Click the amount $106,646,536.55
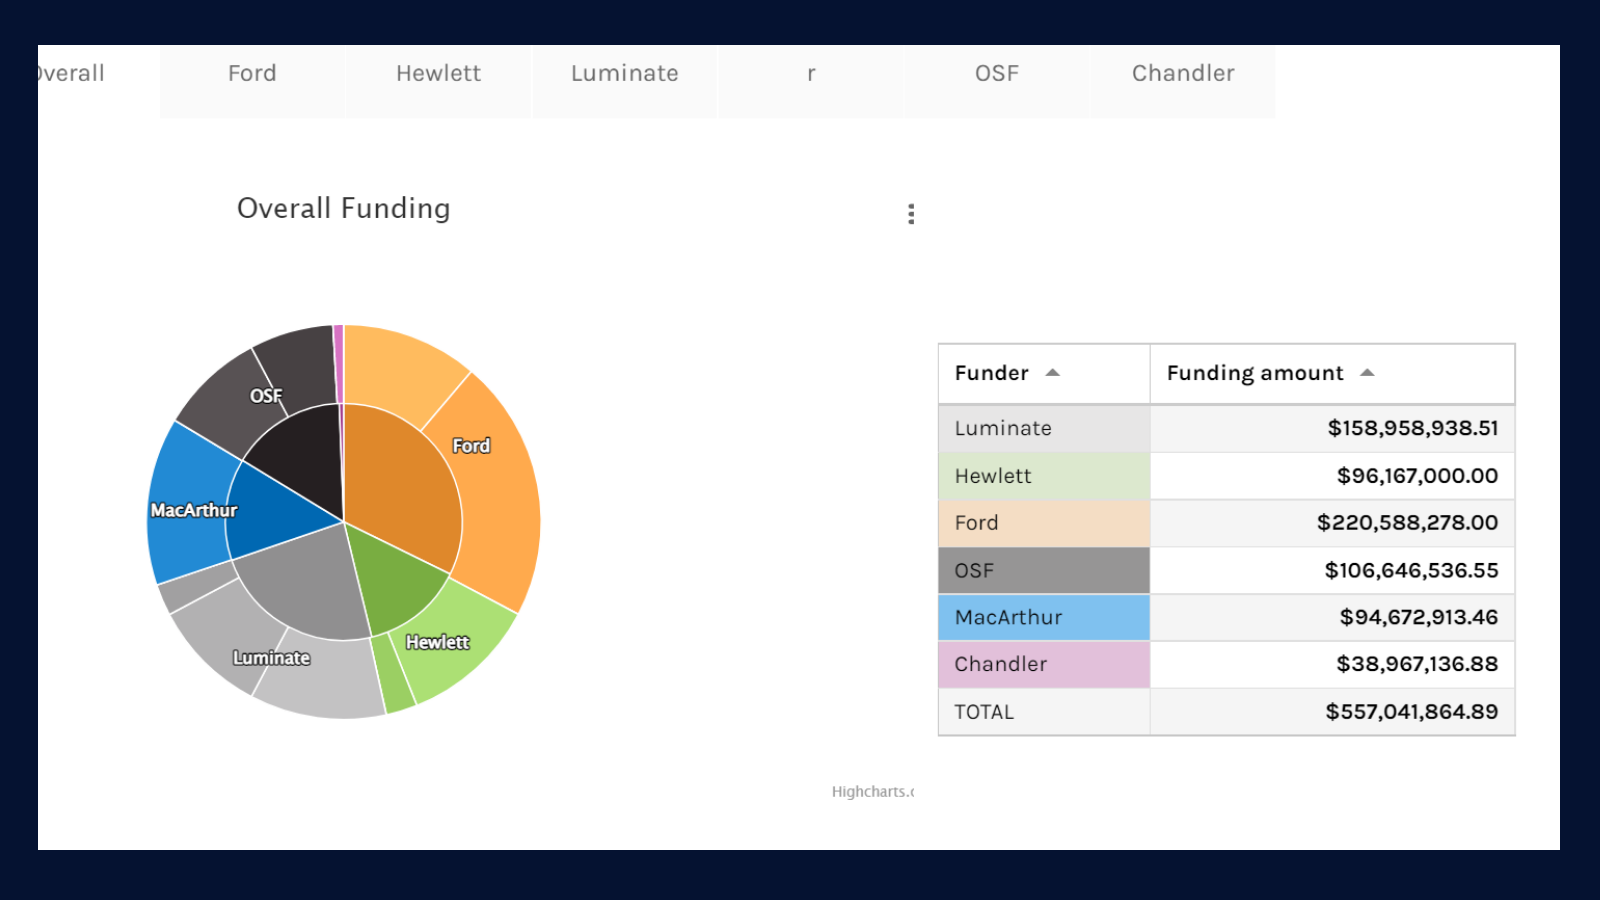This screenshot has width=1600, height=900. 1411,571
